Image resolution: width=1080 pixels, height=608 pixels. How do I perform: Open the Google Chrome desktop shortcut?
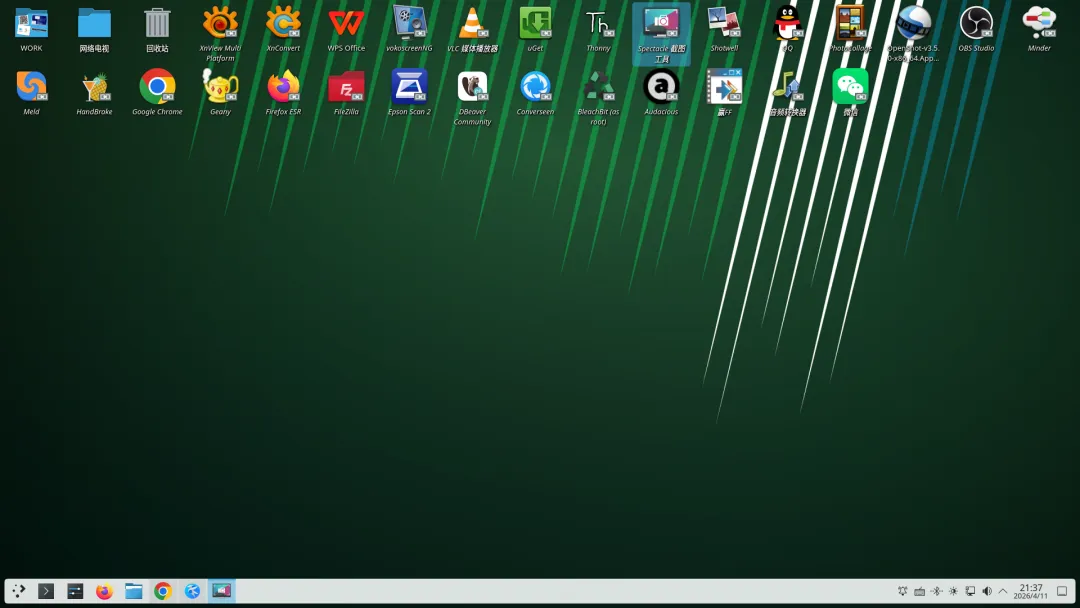[157, 87]
